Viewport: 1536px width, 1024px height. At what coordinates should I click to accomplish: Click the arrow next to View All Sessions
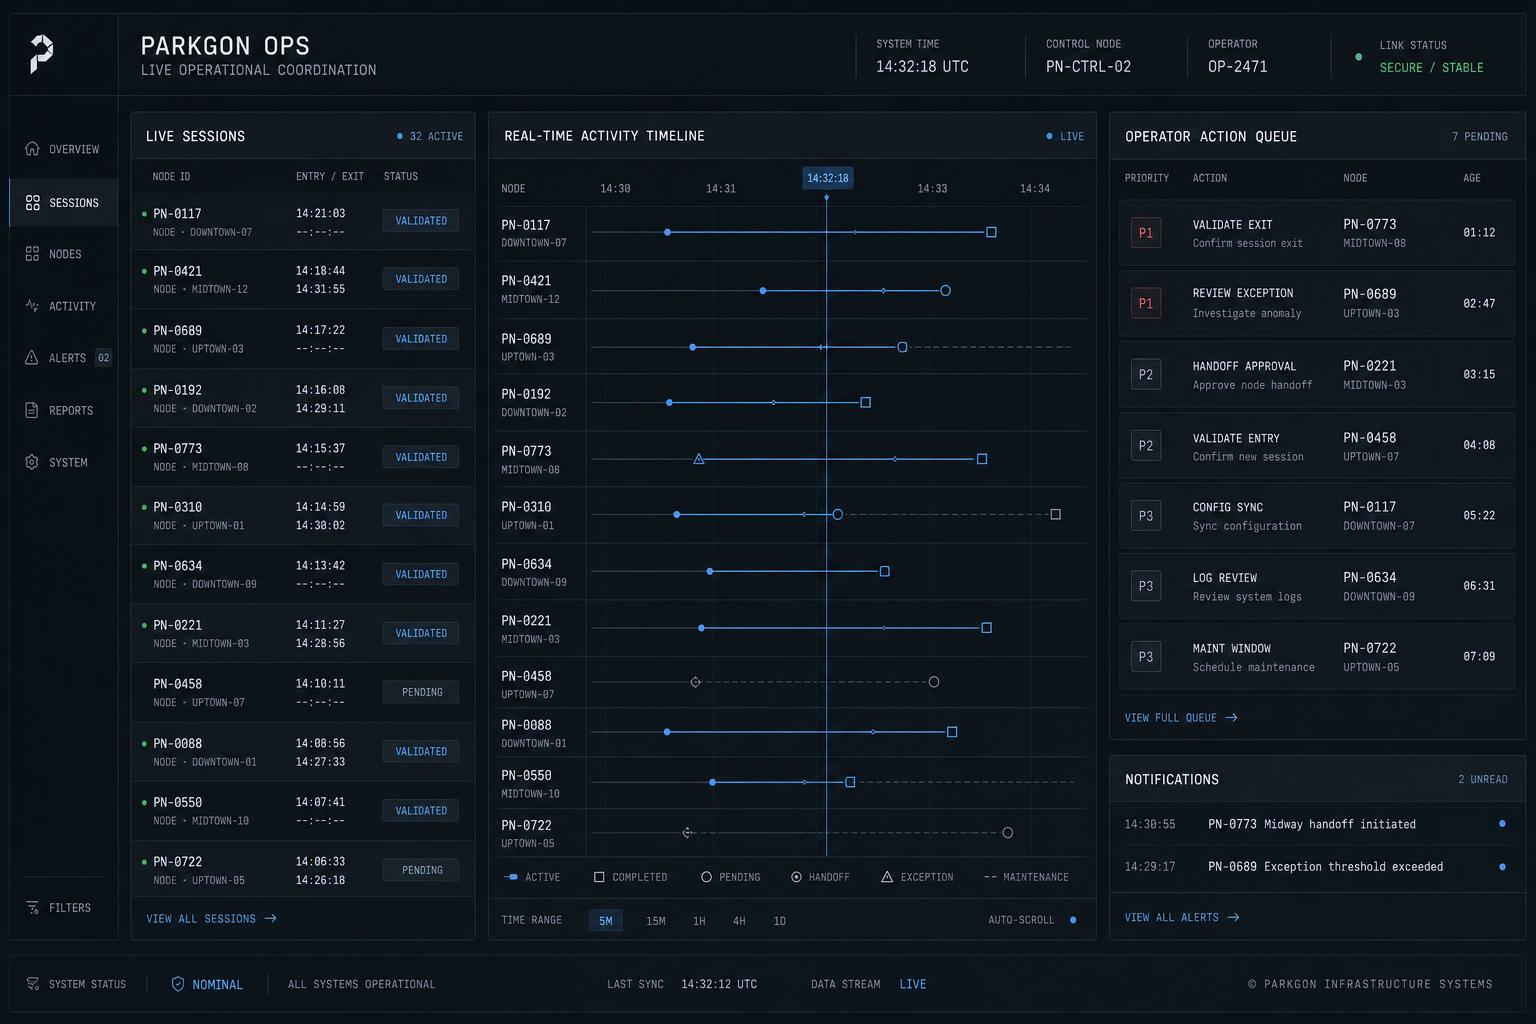(270, 918)
